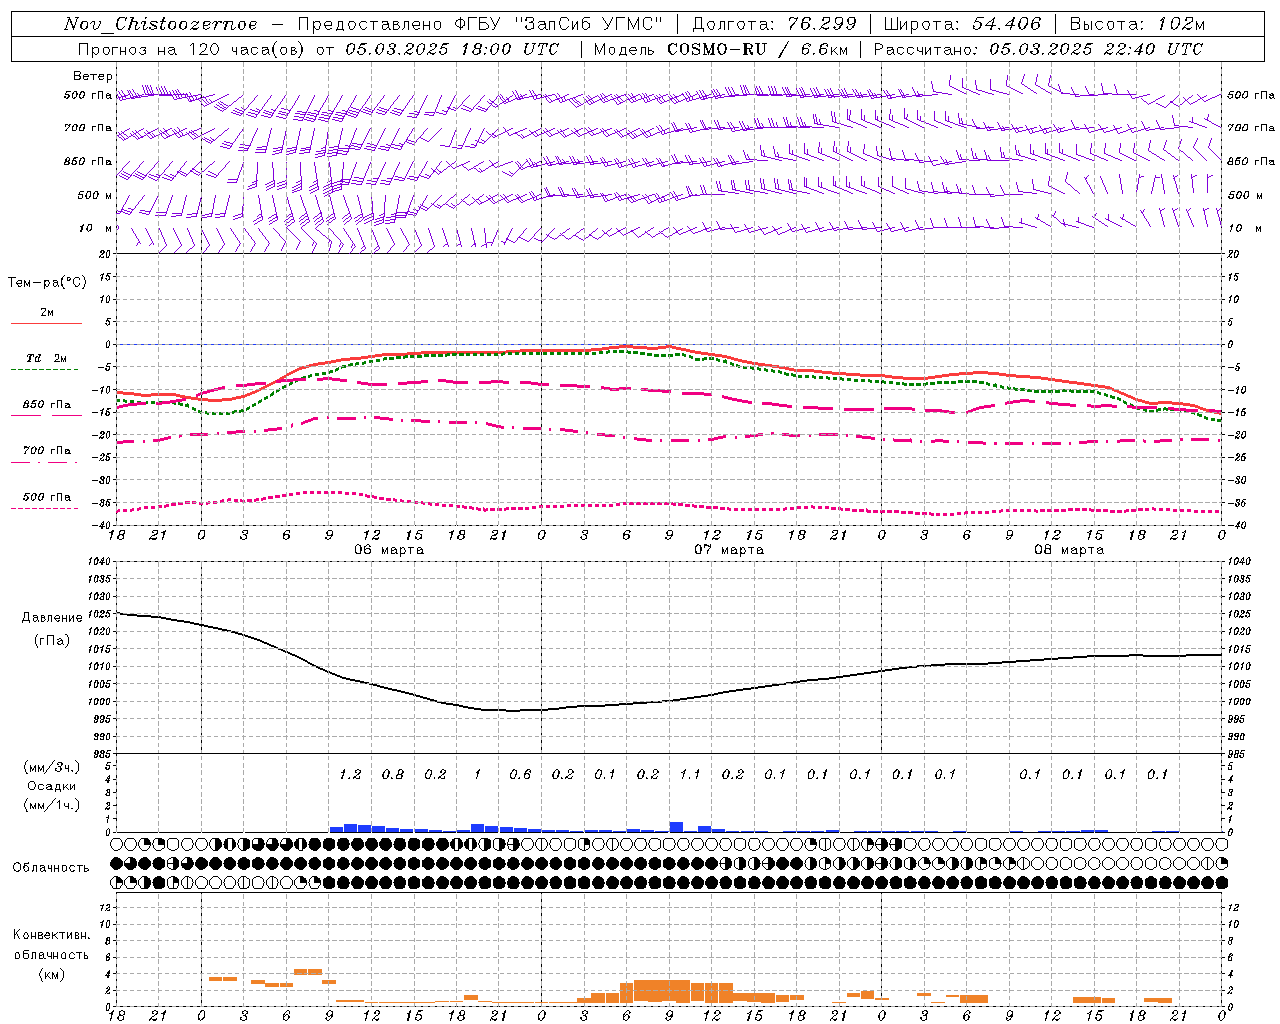Click the Конвективн. convective cloud label
Viewport: 1280px width, 1024px height.
tap(51, 935)
